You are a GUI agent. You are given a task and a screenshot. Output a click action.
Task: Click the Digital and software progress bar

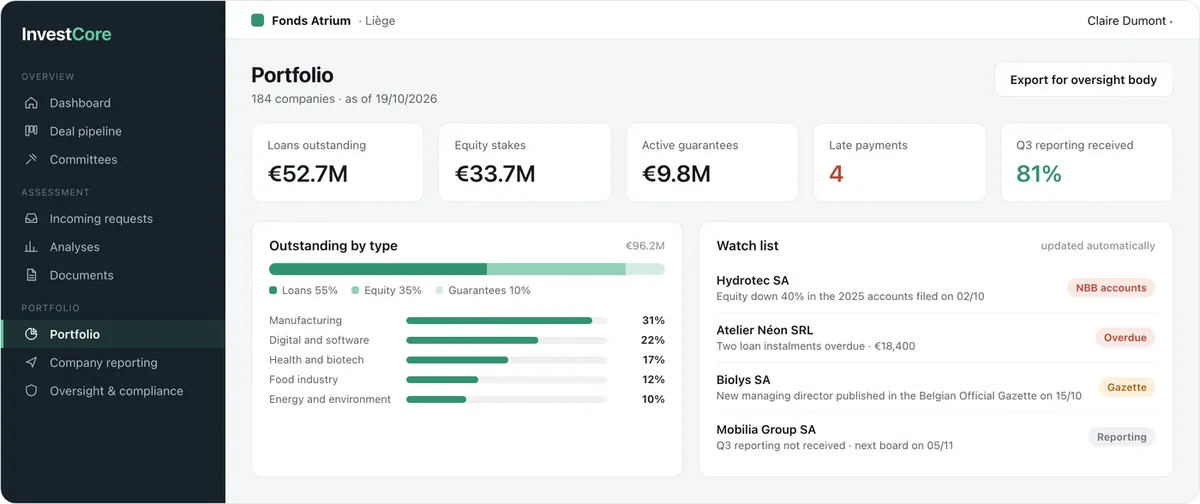pos(506,340)
